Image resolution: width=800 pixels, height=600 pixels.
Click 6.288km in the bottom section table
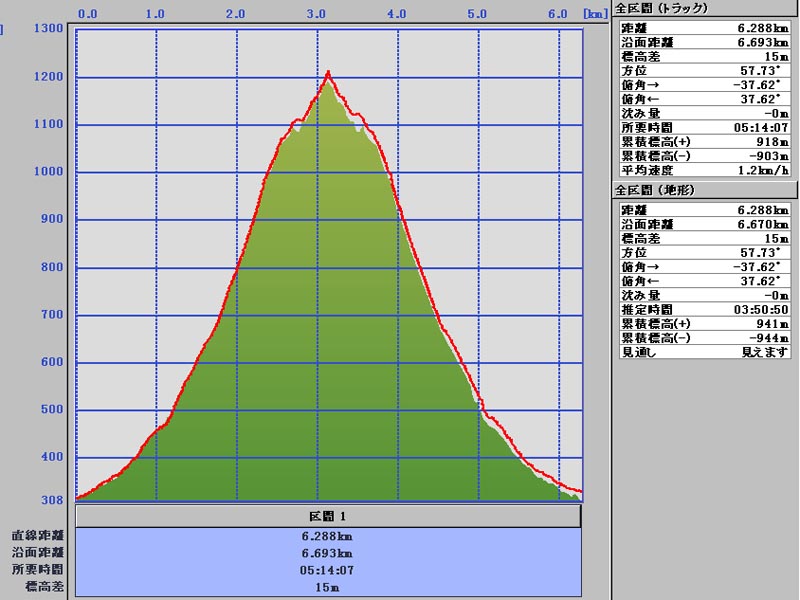(328, 536)
